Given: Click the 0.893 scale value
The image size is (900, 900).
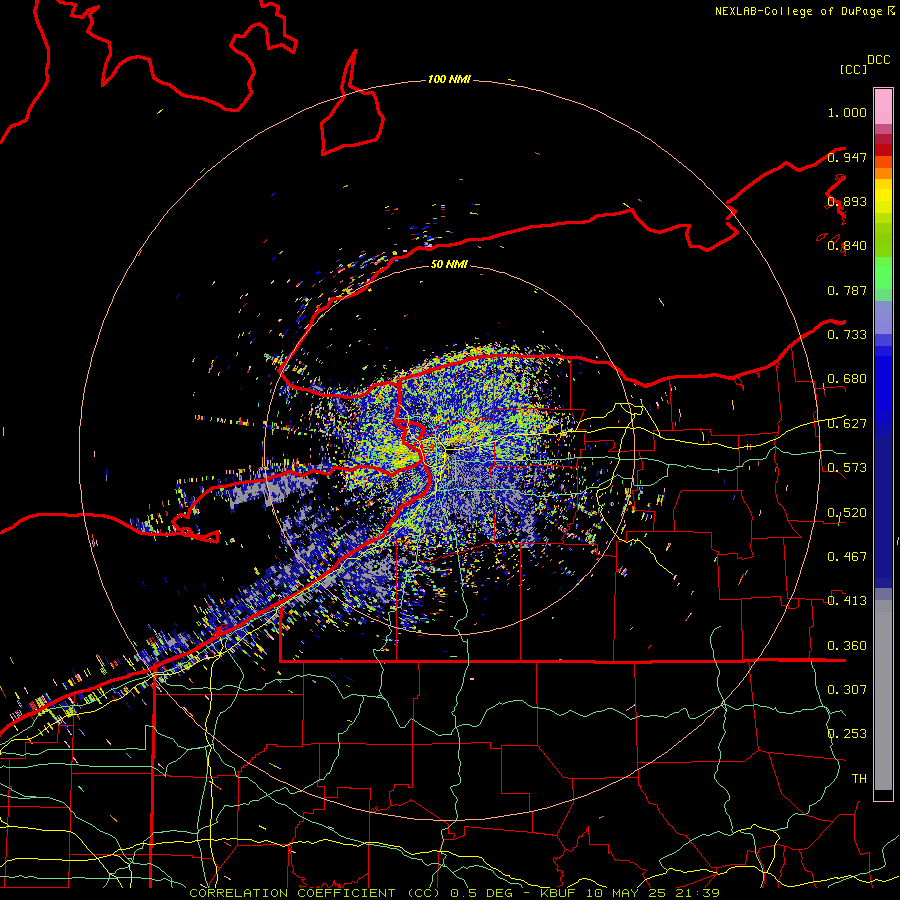Looking at the screenshot, I should point(847,201).
